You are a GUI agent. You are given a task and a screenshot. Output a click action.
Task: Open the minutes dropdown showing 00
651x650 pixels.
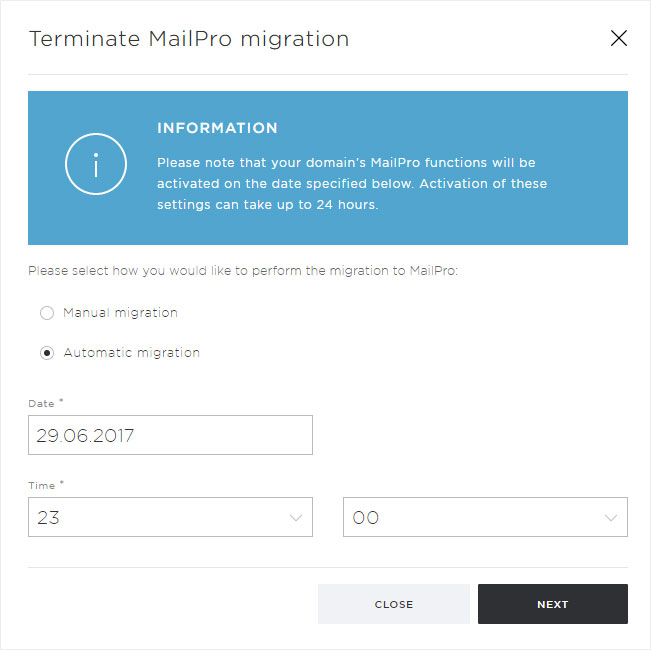point(485,517)
